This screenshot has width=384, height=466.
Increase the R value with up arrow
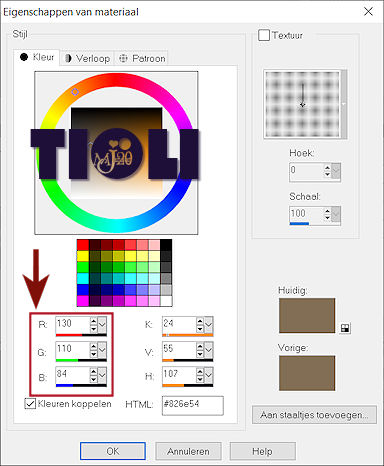click(94, 321)
